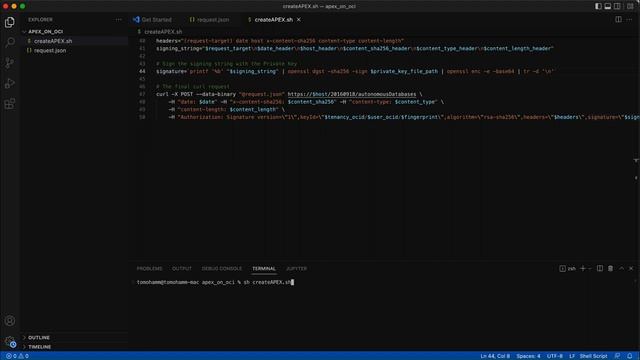
Task: Open the errors and warnings status indicator
Action: (x=17, y=356)
